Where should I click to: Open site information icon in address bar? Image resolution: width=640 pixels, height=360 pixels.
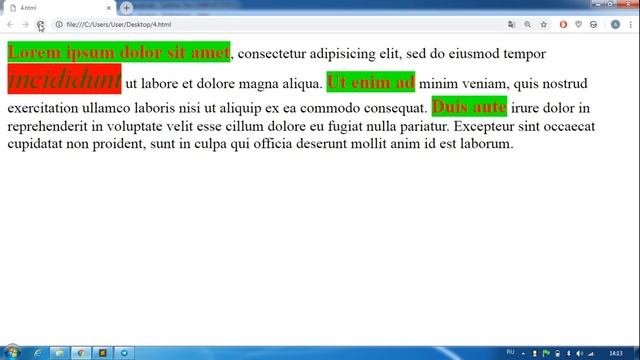[59, 24]
